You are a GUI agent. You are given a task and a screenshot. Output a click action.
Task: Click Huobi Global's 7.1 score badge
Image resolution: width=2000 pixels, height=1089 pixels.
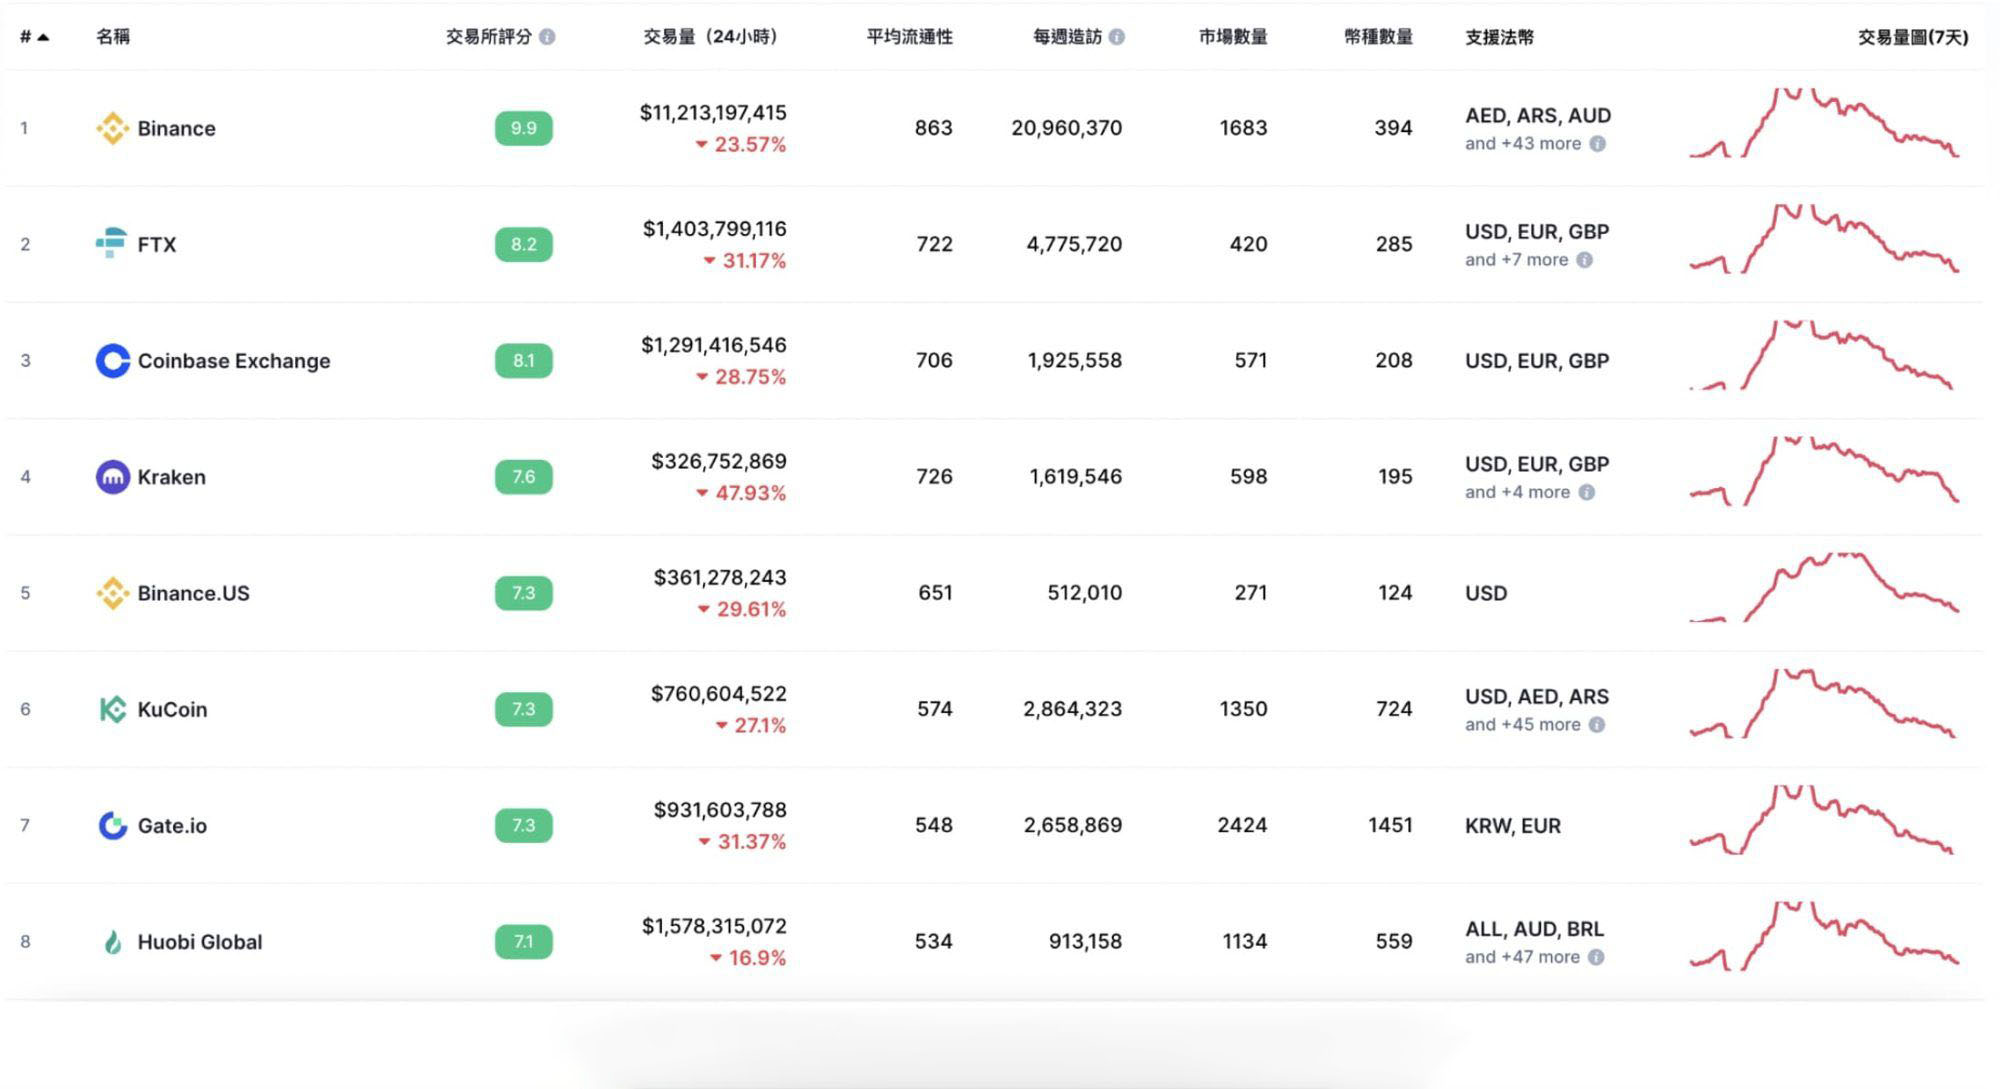click(x=523, y=941)
